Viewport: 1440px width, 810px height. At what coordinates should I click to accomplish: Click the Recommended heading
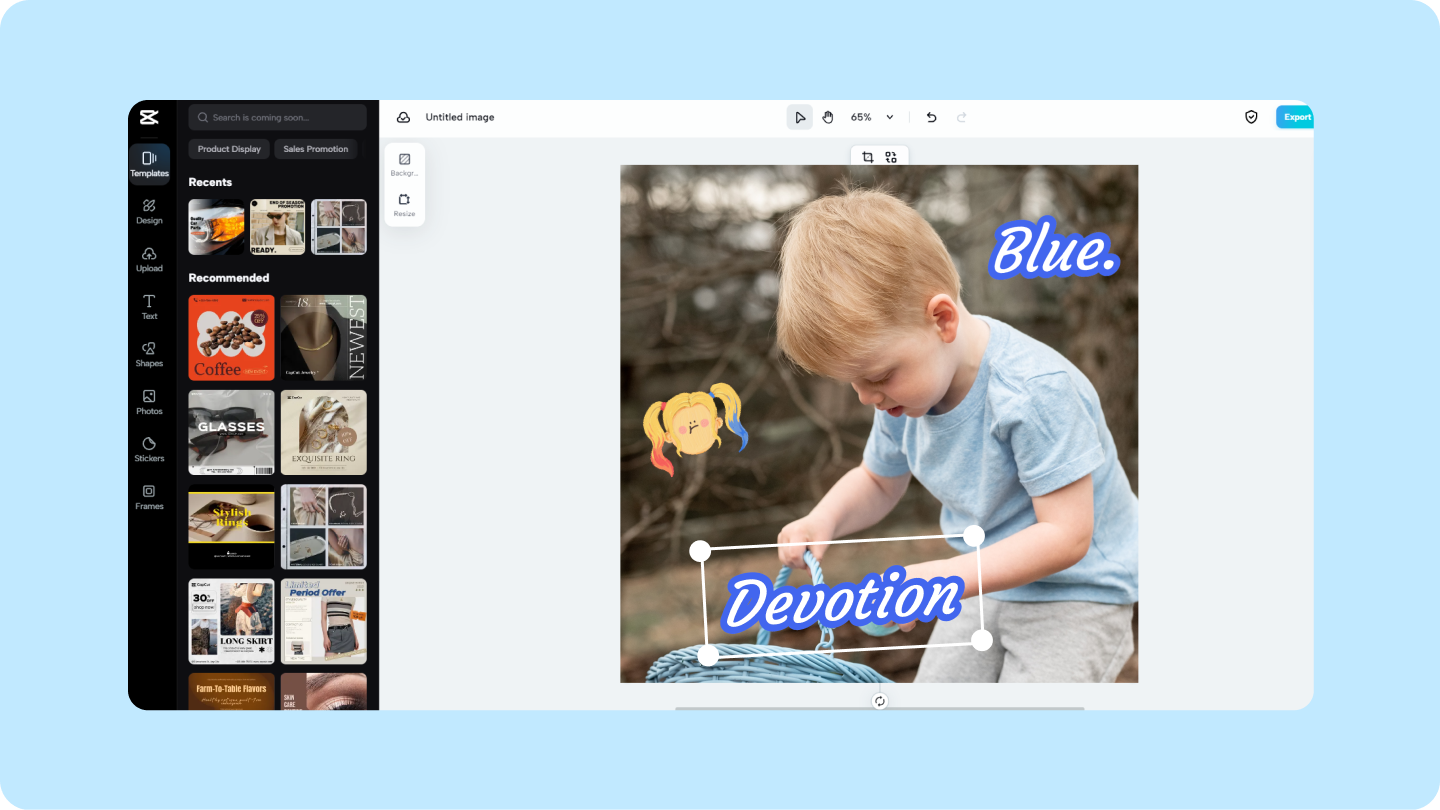click(x=229, y=278)
